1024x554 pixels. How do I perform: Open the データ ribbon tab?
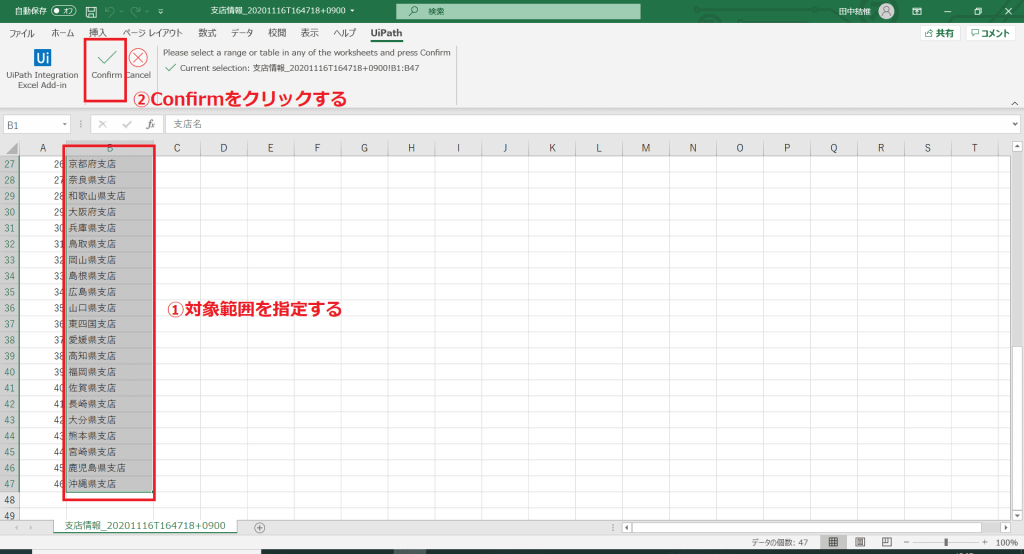click(x=242, y=33)
